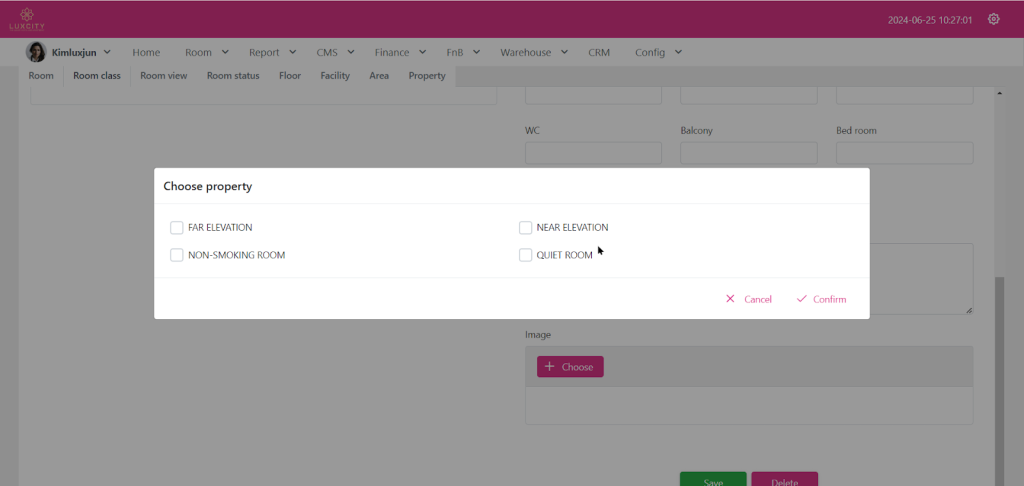Check the FAR ELEVATION checkbox

[x=177, y=227]
